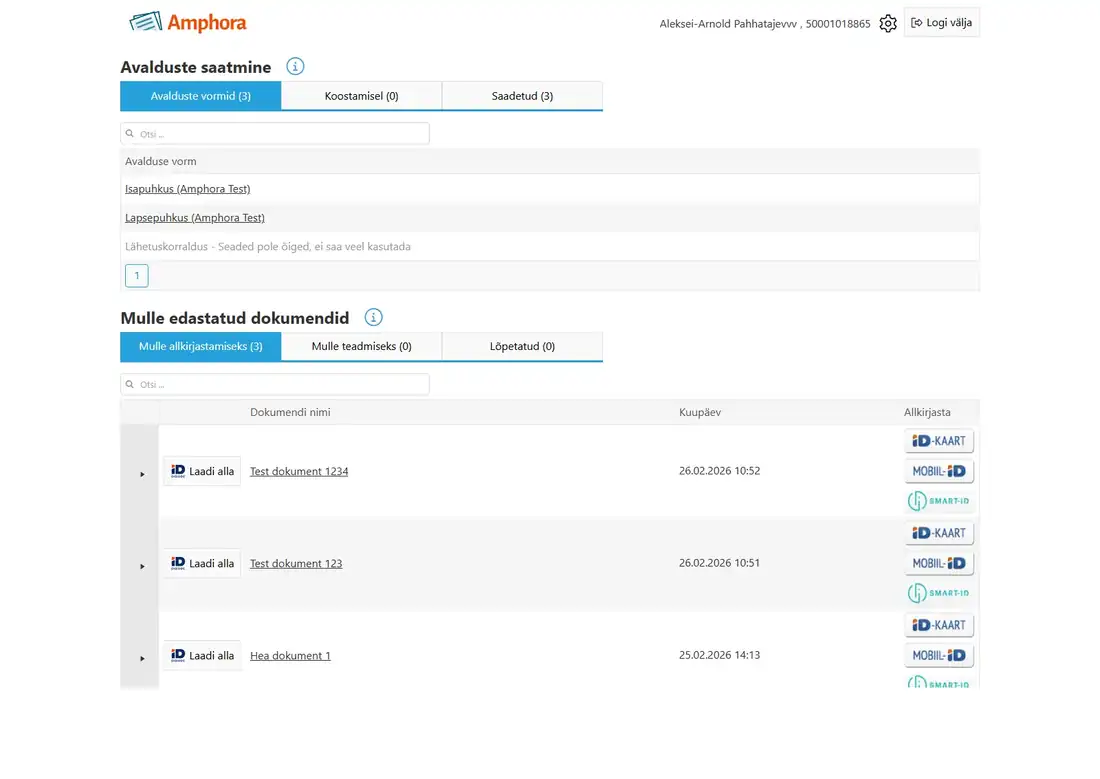Viewport: 1100px width, 779px height.
Task: Download Test dokument 123 via Laadi alla
Action: (x=202, y=563)
